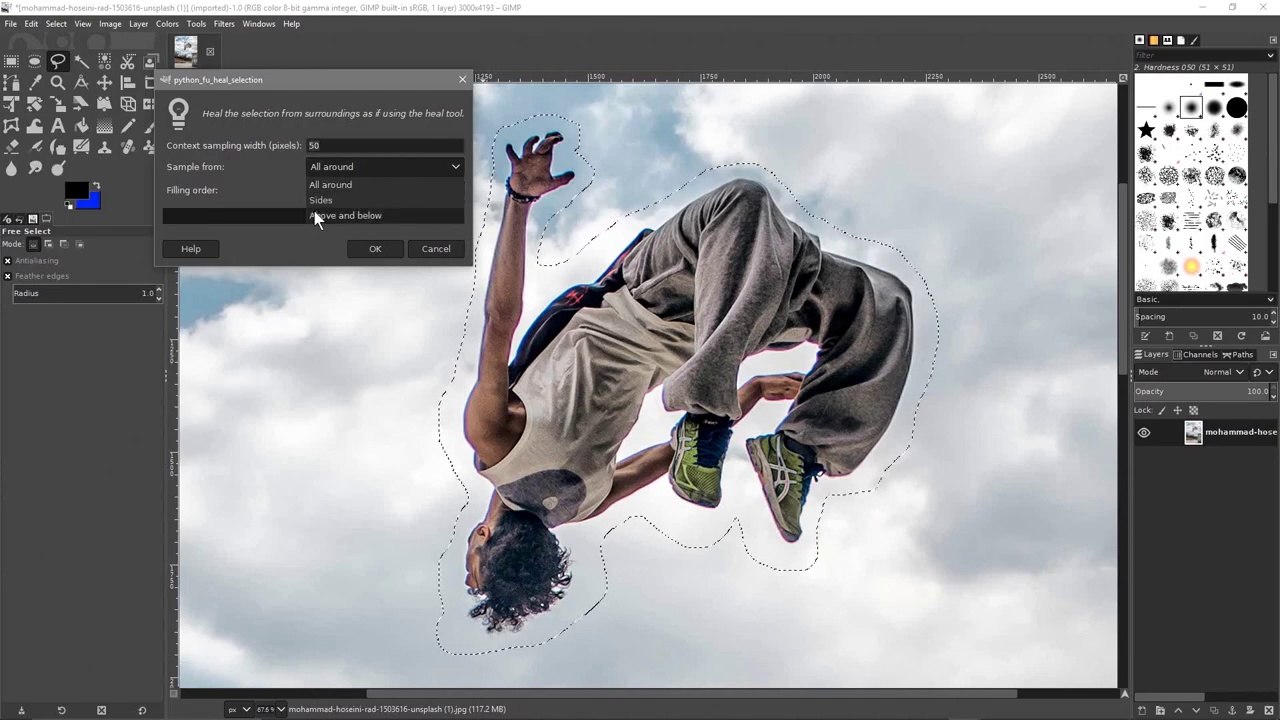Open the px unit dropdown in status bar
The height and width of the screenshot is (720, 1280).
[237, 710]
